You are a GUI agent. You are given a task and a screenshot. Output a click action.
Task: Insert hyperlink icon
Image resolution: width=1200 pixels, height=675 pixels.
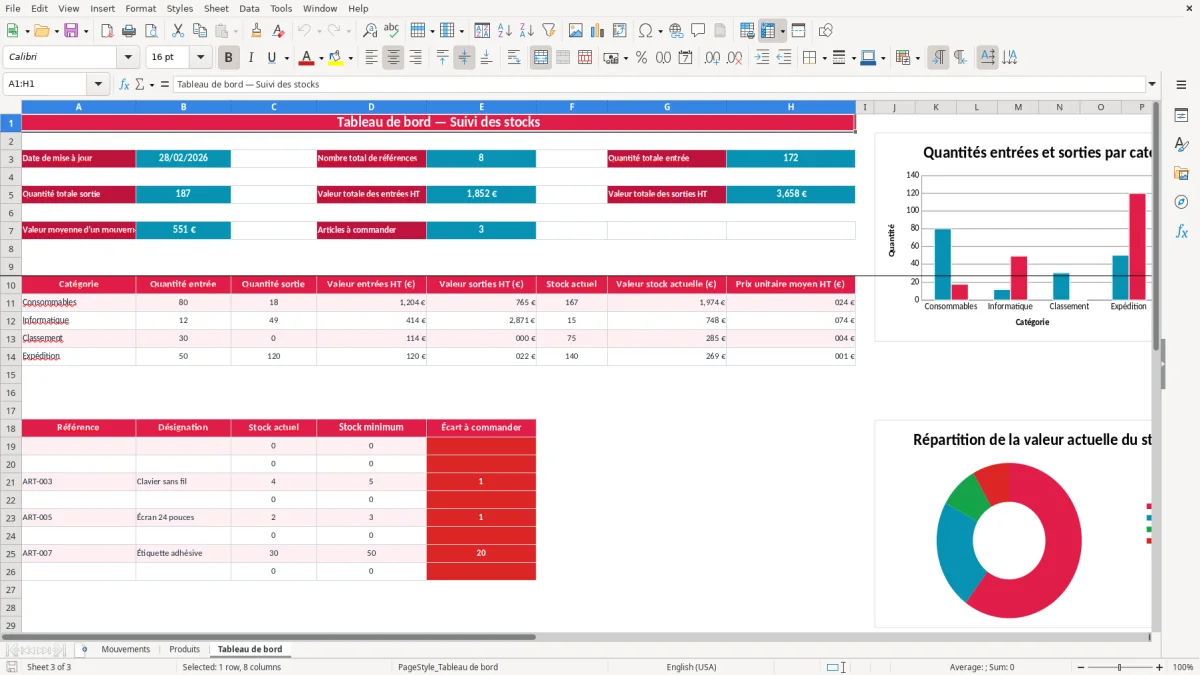coord(676,31)
